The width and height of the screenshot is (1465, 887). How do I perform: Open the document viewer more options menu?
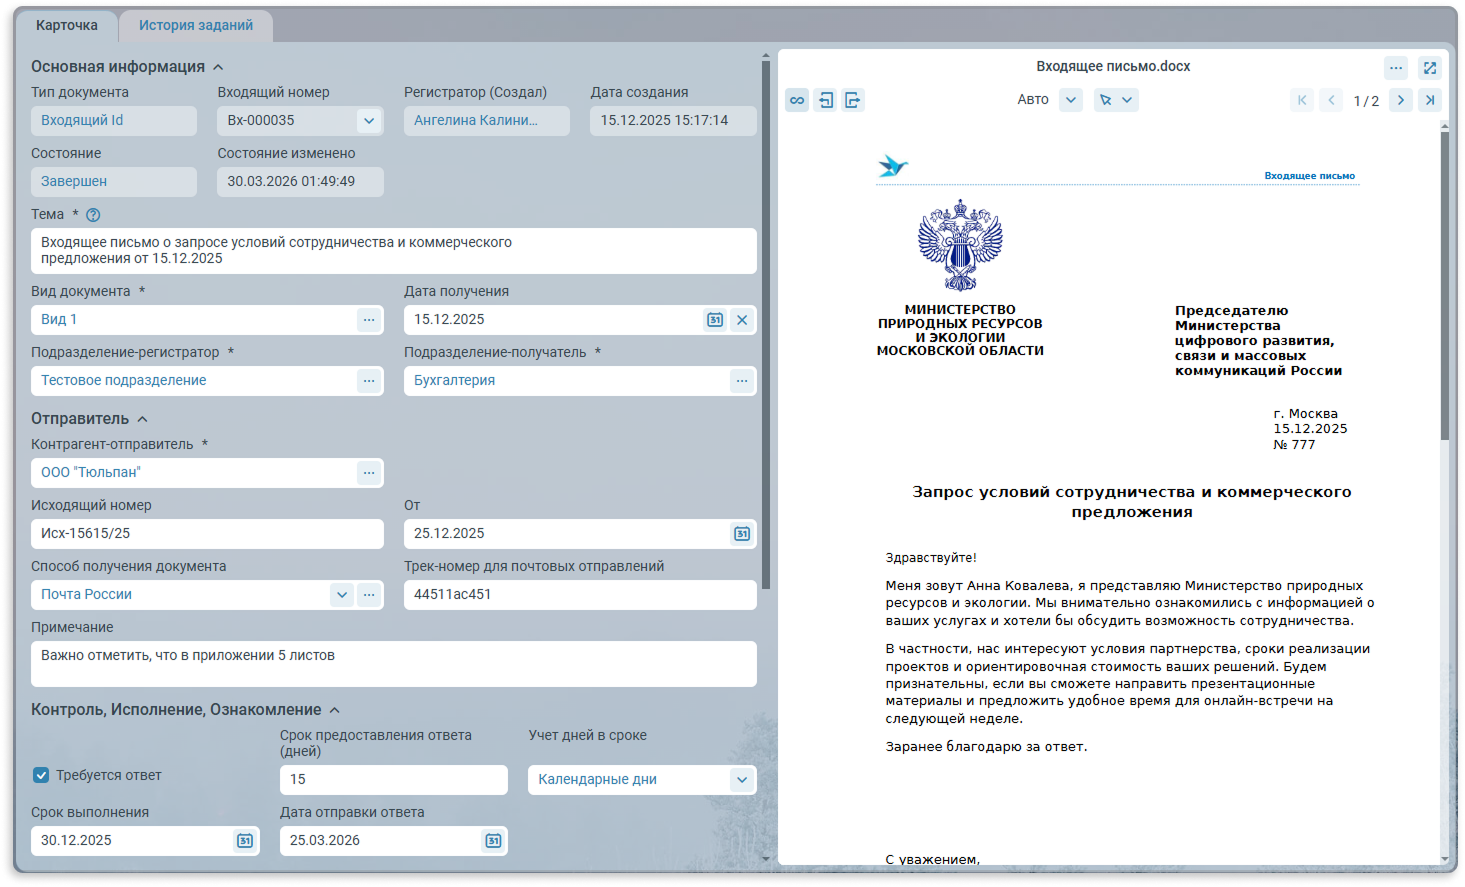tap(1396, 68)
